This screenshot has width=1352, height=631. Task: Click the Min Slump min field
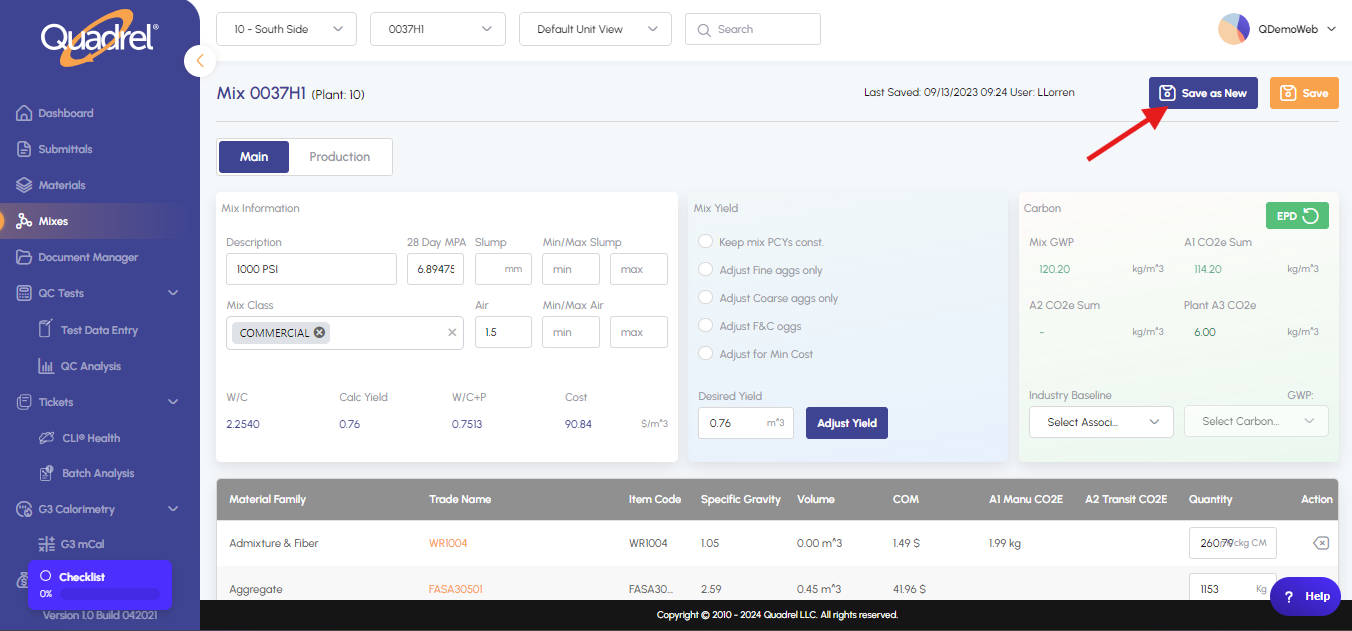tap(571, 269)
